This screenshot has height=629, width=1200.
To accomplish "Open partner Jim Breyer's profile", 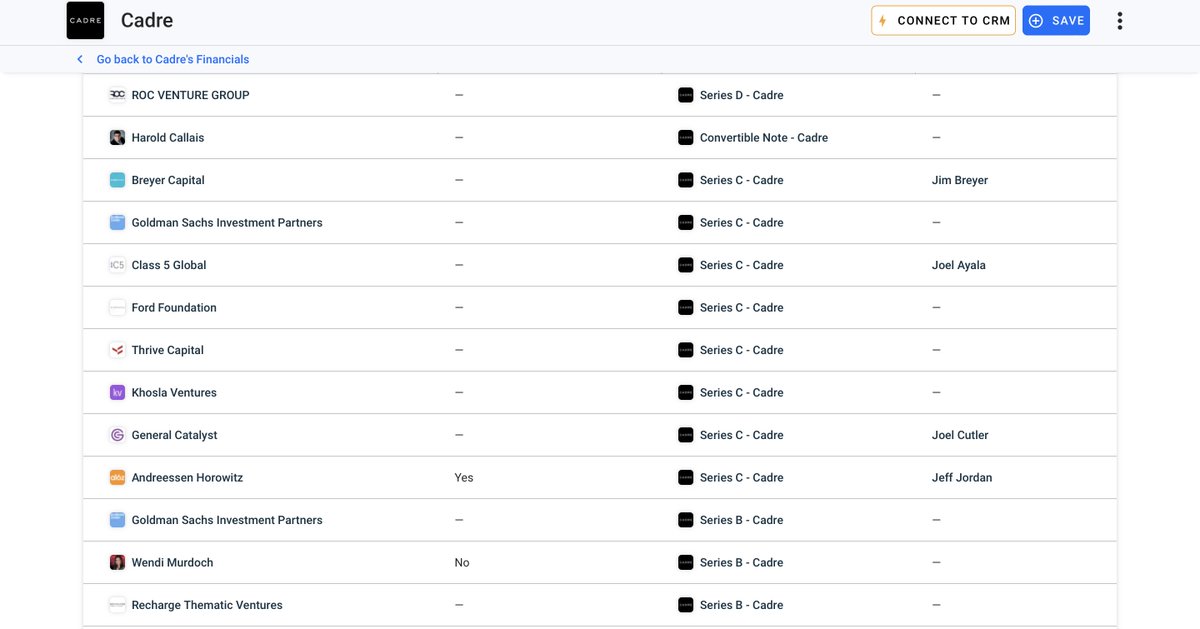I will [959, 180].
